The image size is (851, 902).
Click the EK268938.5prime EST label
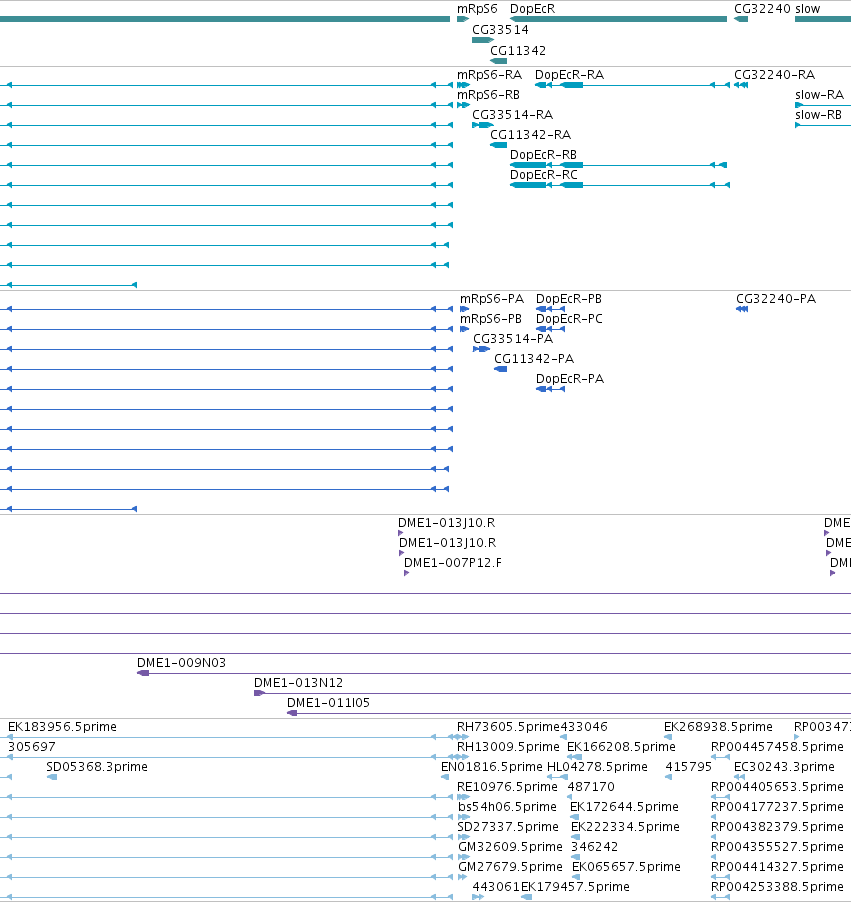coord(718,727)
